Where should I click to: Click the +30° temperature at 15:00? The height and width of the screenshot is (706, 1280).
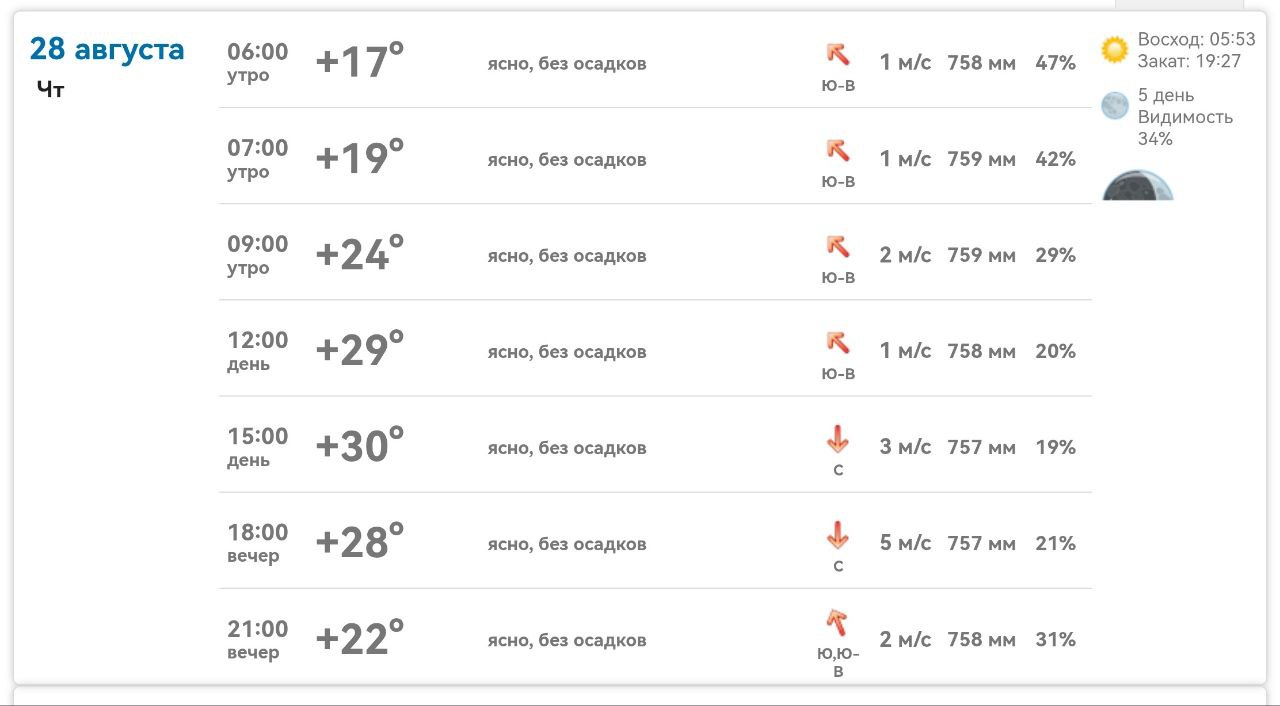point(360,446)
